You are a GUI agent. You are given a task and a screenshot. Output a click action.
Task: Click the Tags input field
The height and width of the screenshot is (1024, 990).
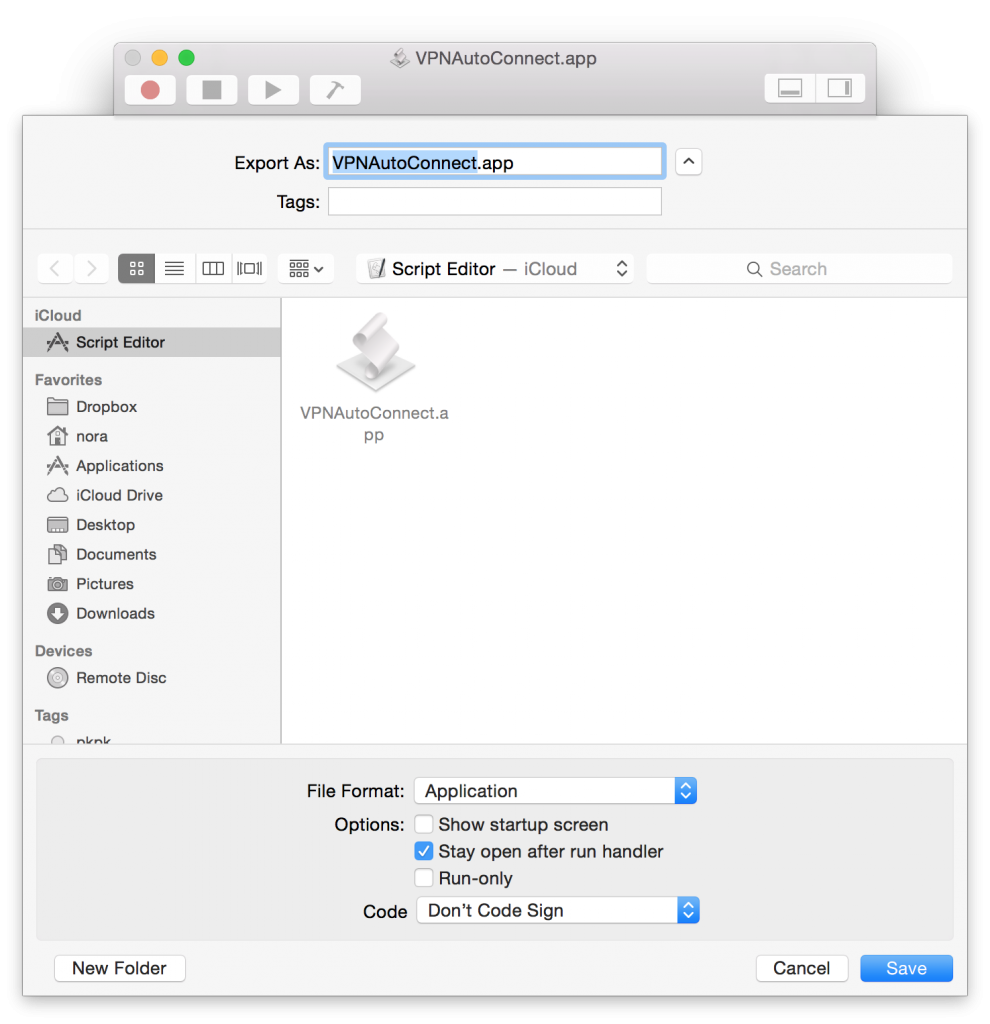tap(495, 201)
